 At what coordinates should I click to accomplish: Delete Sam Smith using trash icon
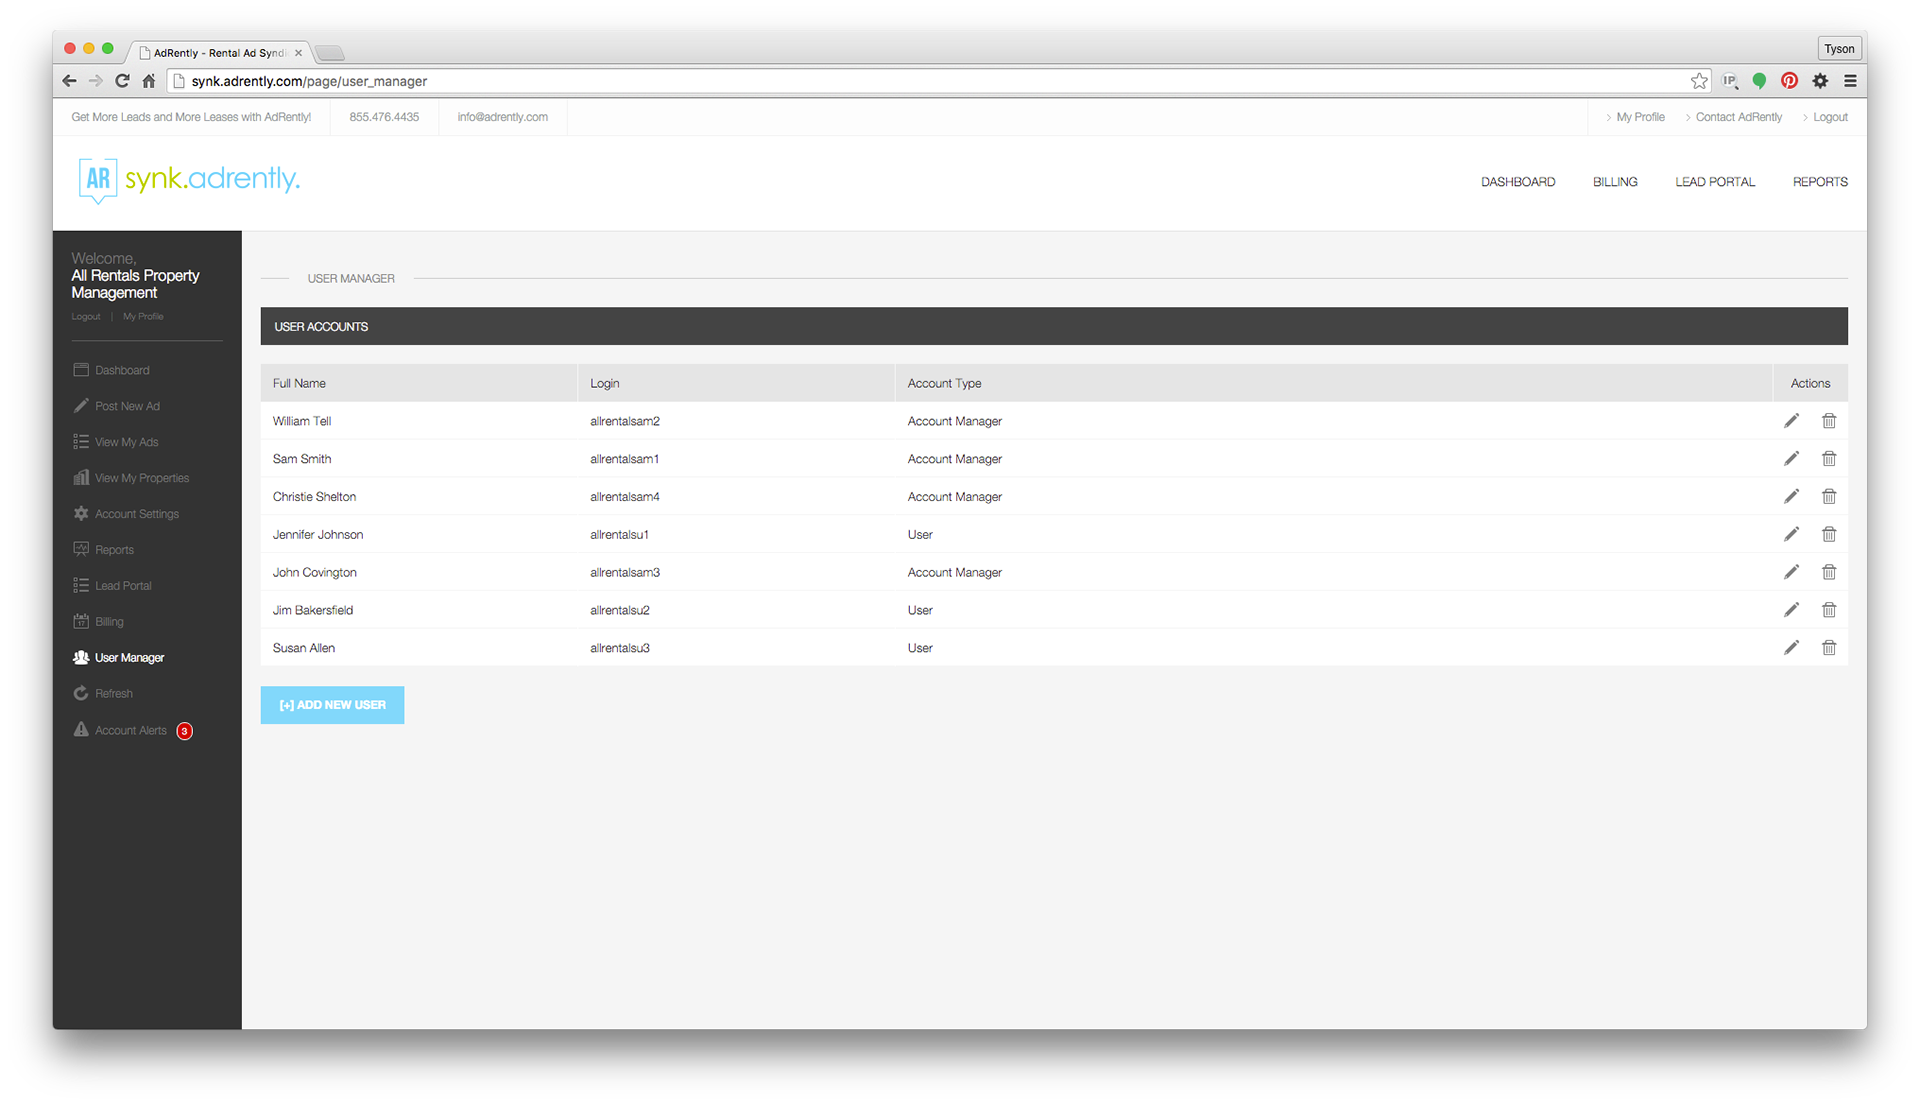[x=1829, y=459]
